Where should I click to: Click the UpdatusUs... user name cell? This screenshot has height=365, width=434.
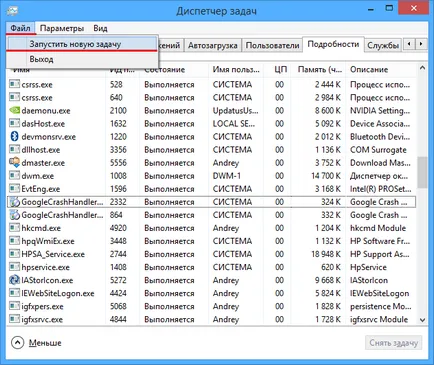point(235,110)
